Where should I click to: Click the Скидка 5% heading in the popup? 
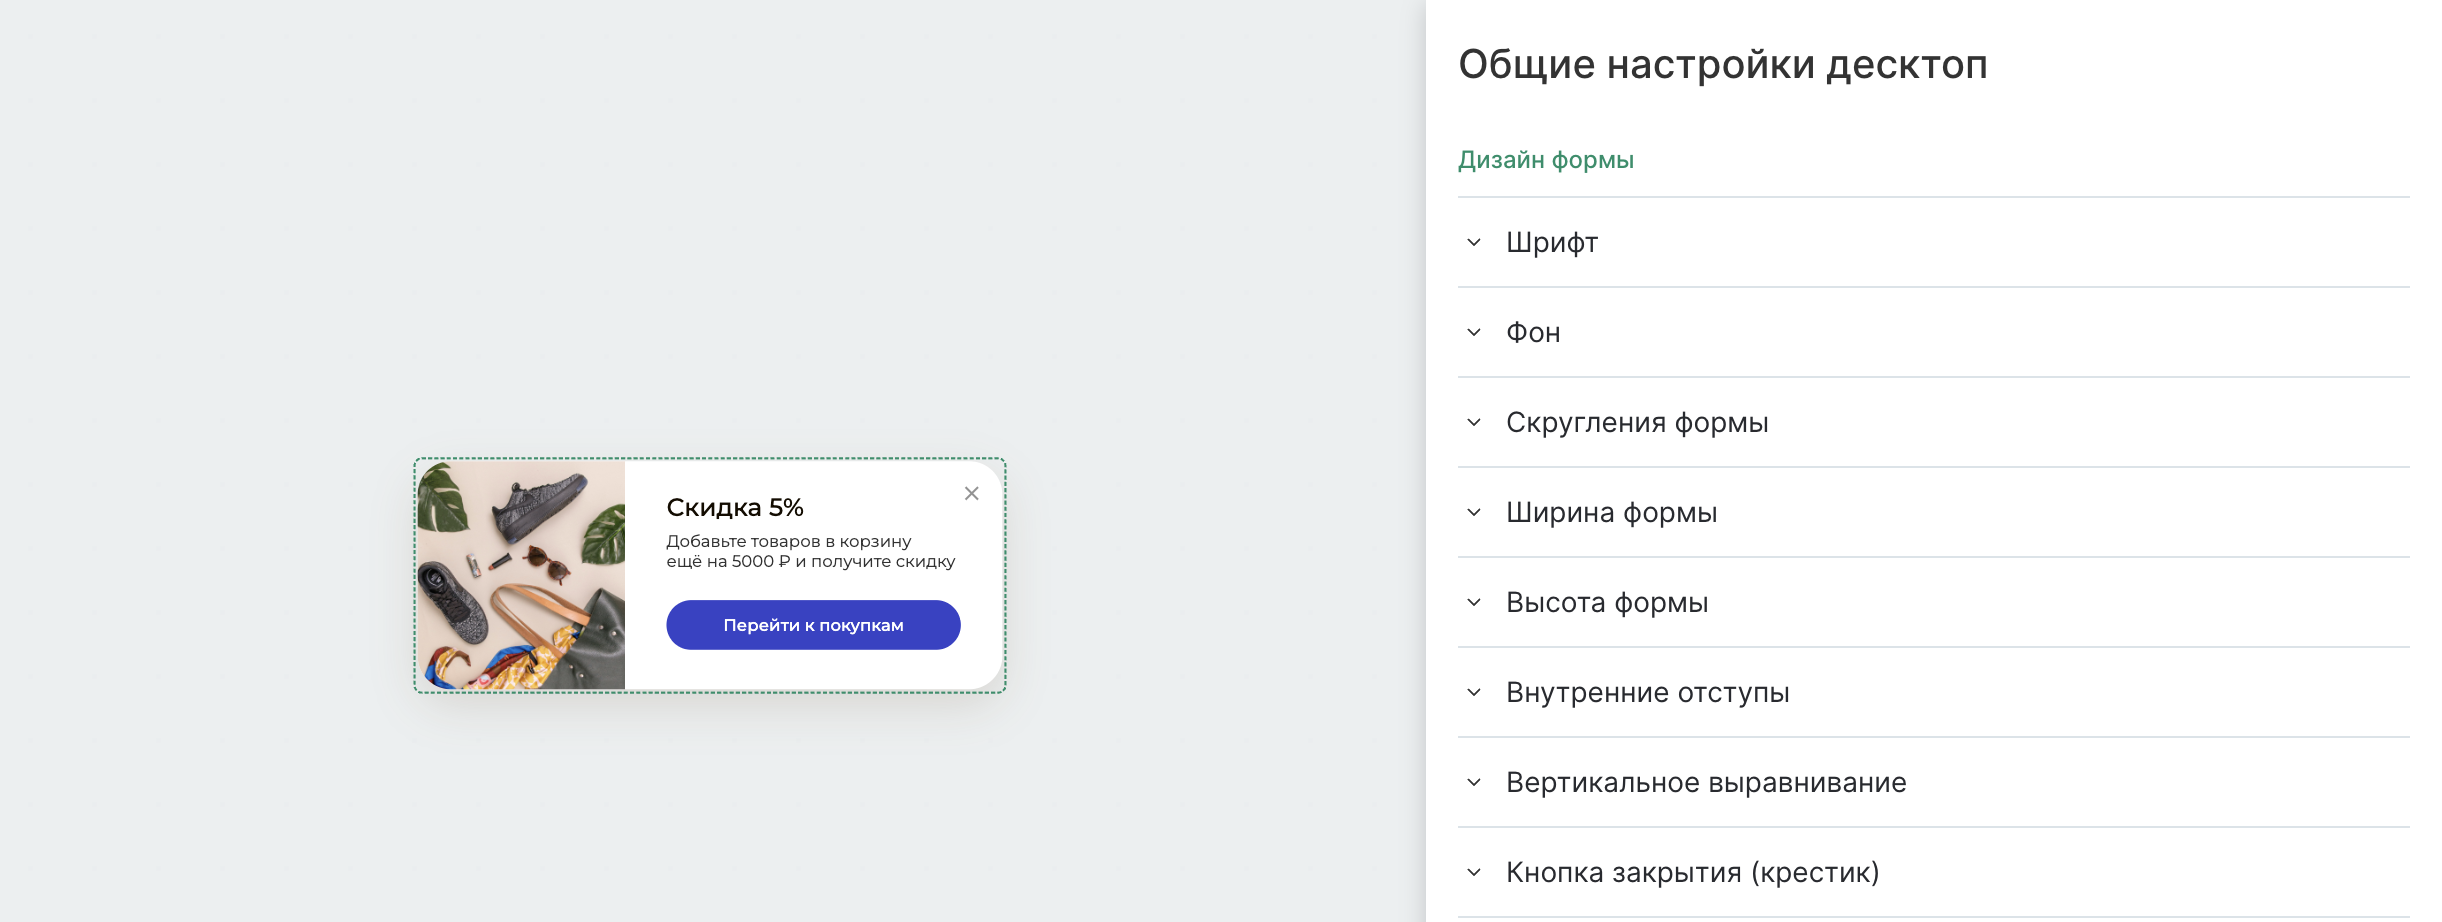(x=735, y=507)
